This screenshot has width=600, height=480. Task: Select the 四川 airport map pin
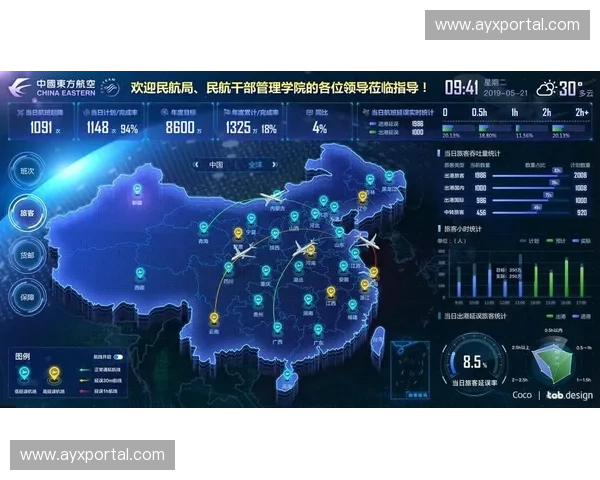tap(228, 268)
